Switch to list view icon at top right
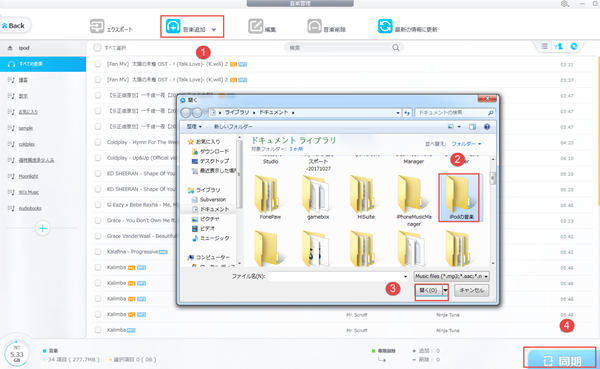This screenshot has width=600, height=369. (544, 46)
